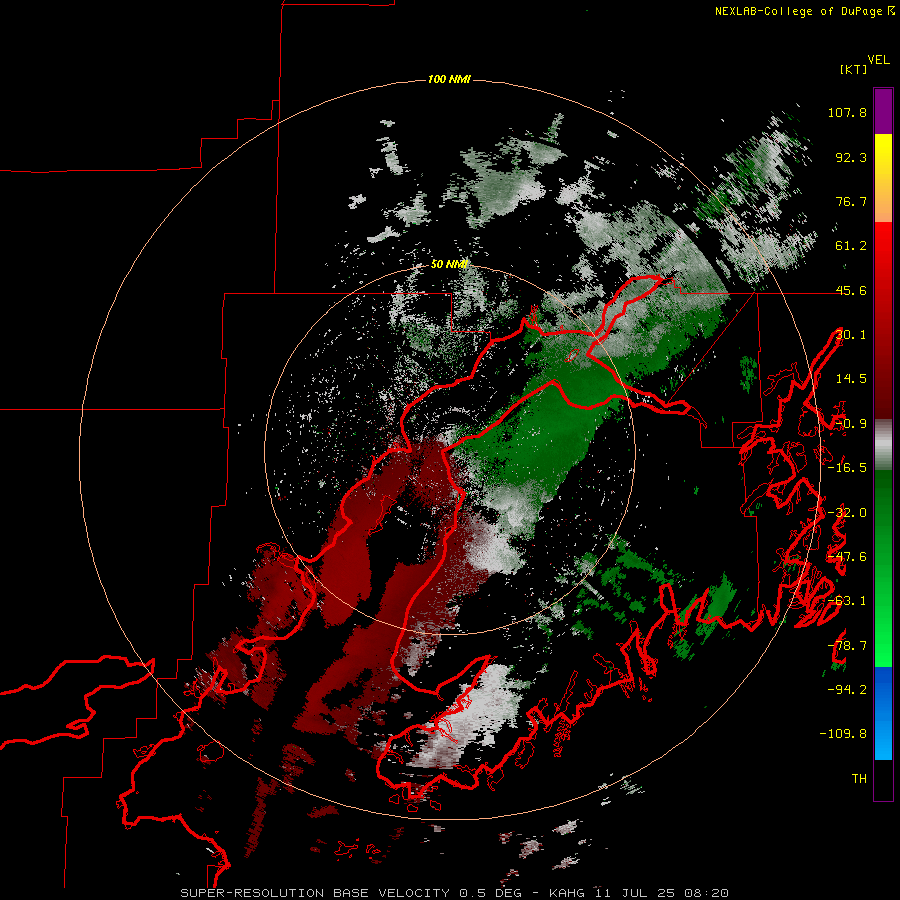Click the 100 NMI range ring label

(x=449, y=79)
